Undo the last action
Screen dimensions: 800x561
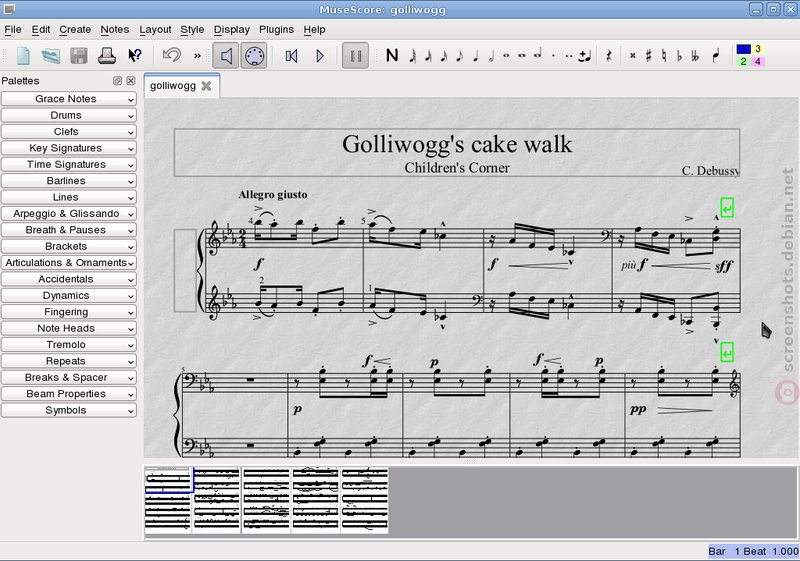click(172, 55)
